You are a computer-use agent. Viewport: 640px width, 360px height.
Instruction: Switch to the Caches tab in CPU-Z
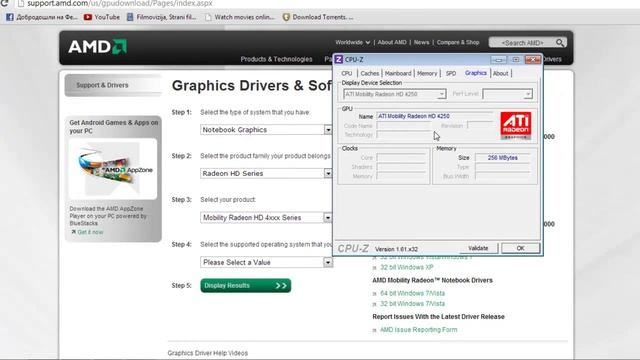(x=370, y=73)
